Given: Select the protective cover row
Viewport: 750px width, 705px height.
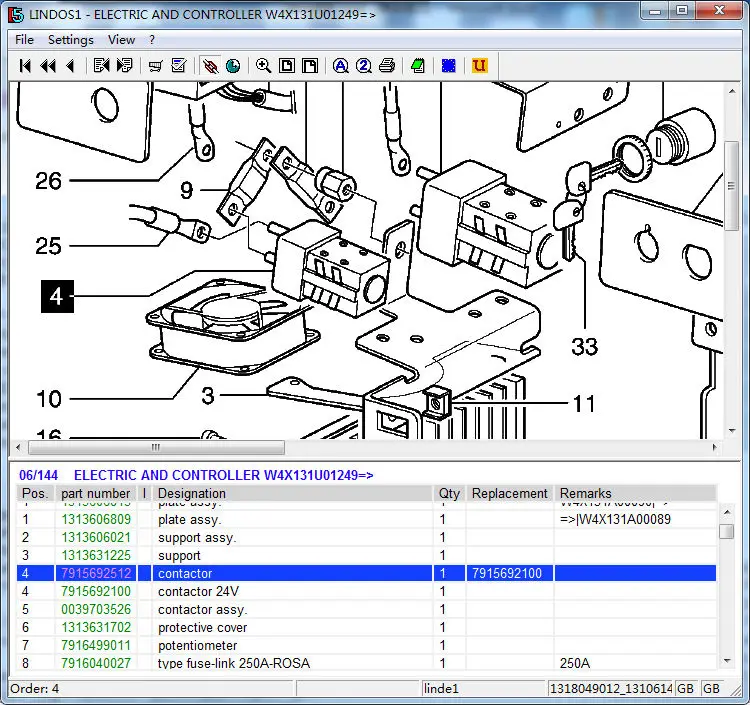Looking at the screenshot, I should [x=366, y=628].
